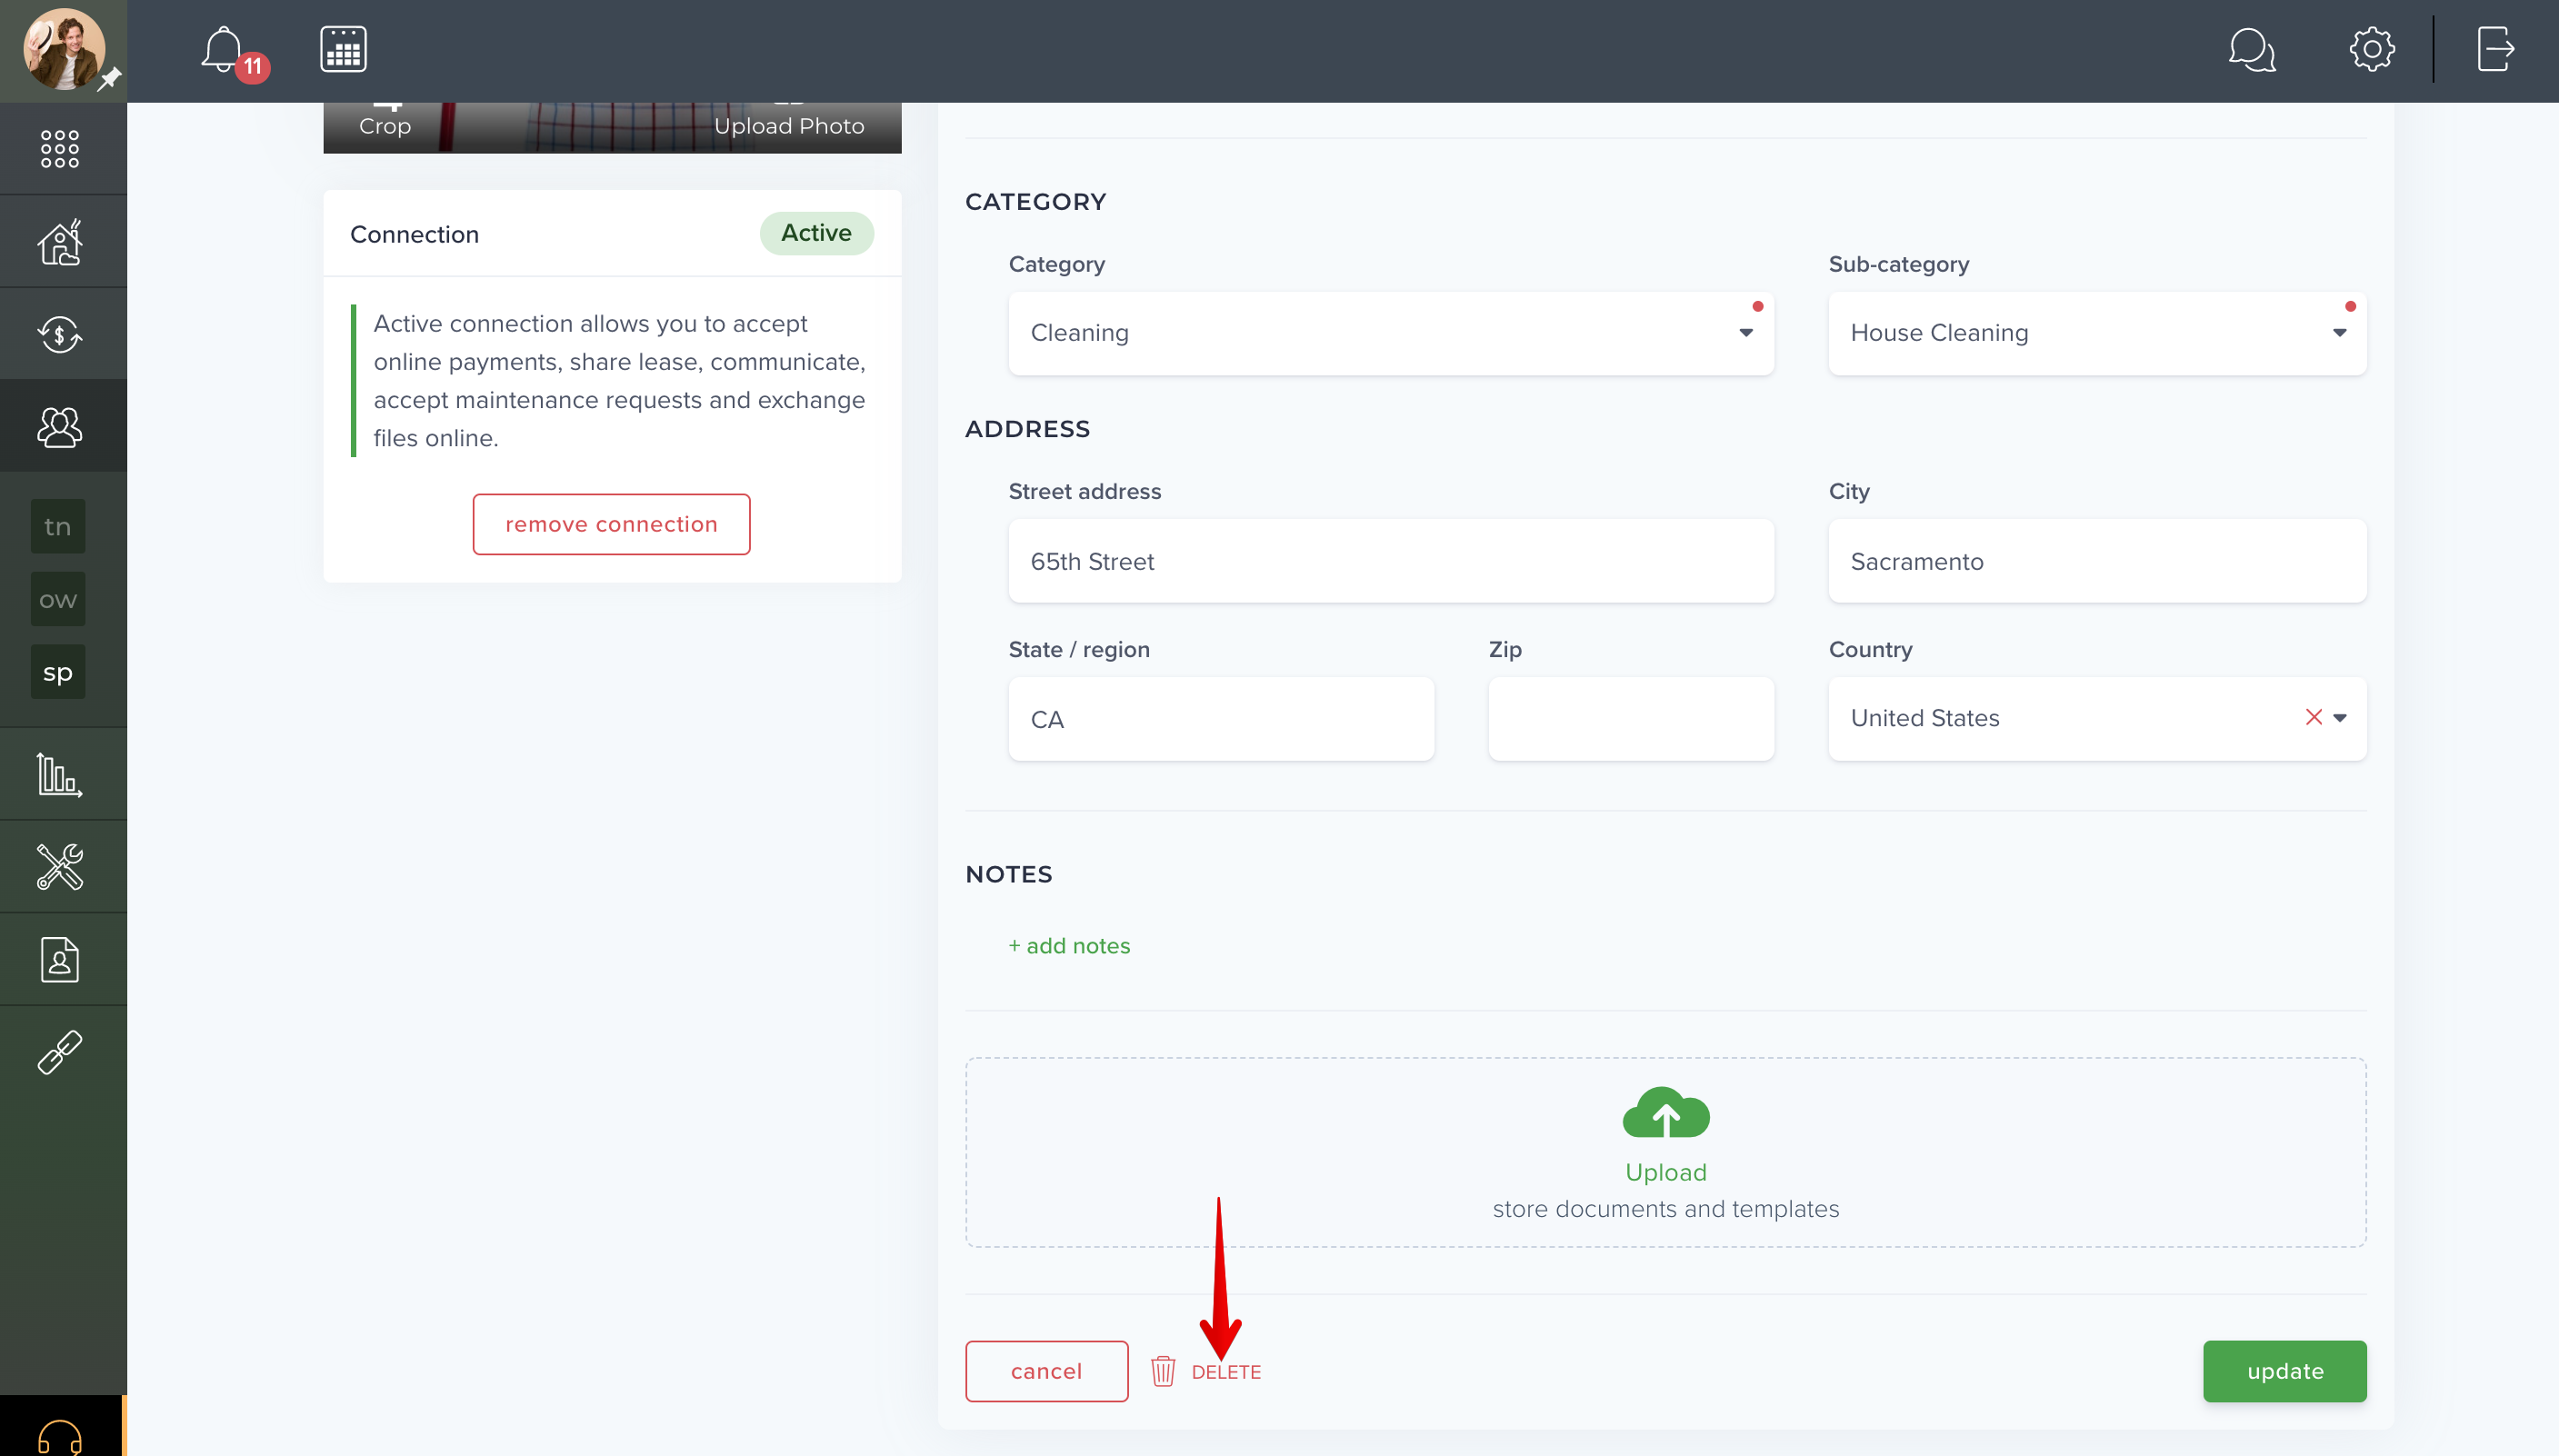Click the + add notes link
The image size is (2559, 1456).
point(1069,946)
